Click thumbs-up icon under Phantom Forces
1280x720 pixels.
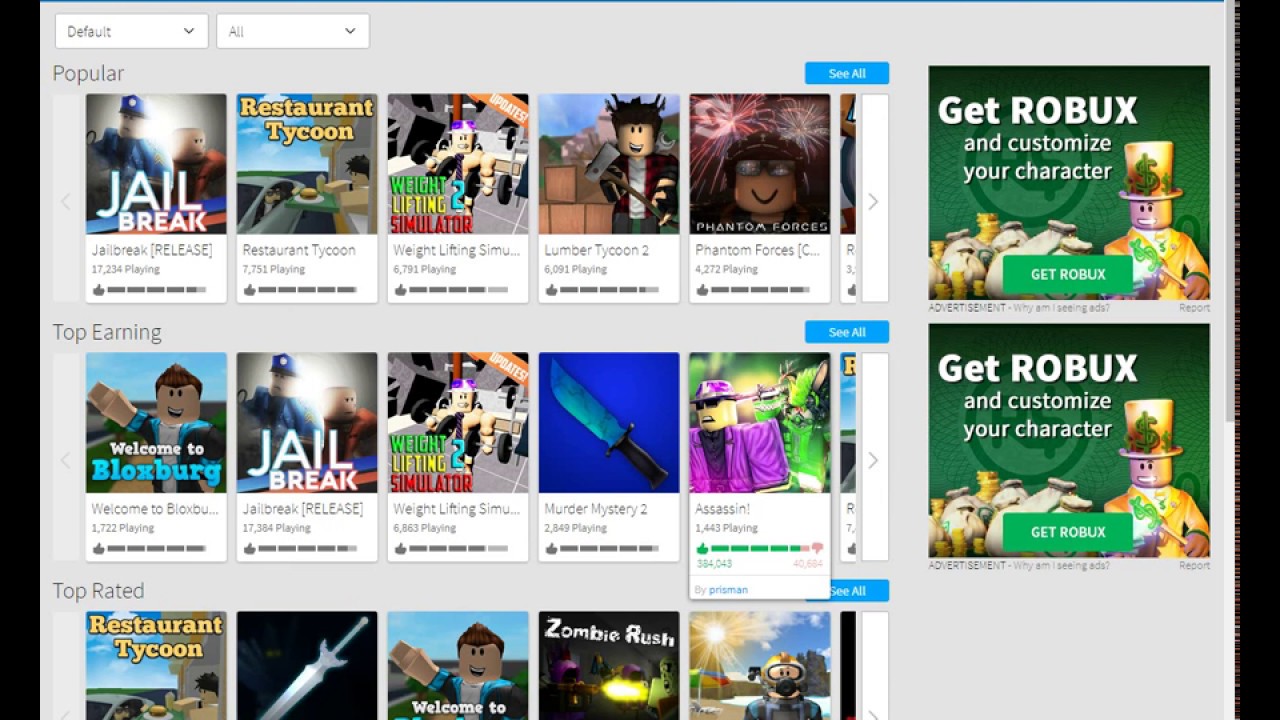pos(702,290)
